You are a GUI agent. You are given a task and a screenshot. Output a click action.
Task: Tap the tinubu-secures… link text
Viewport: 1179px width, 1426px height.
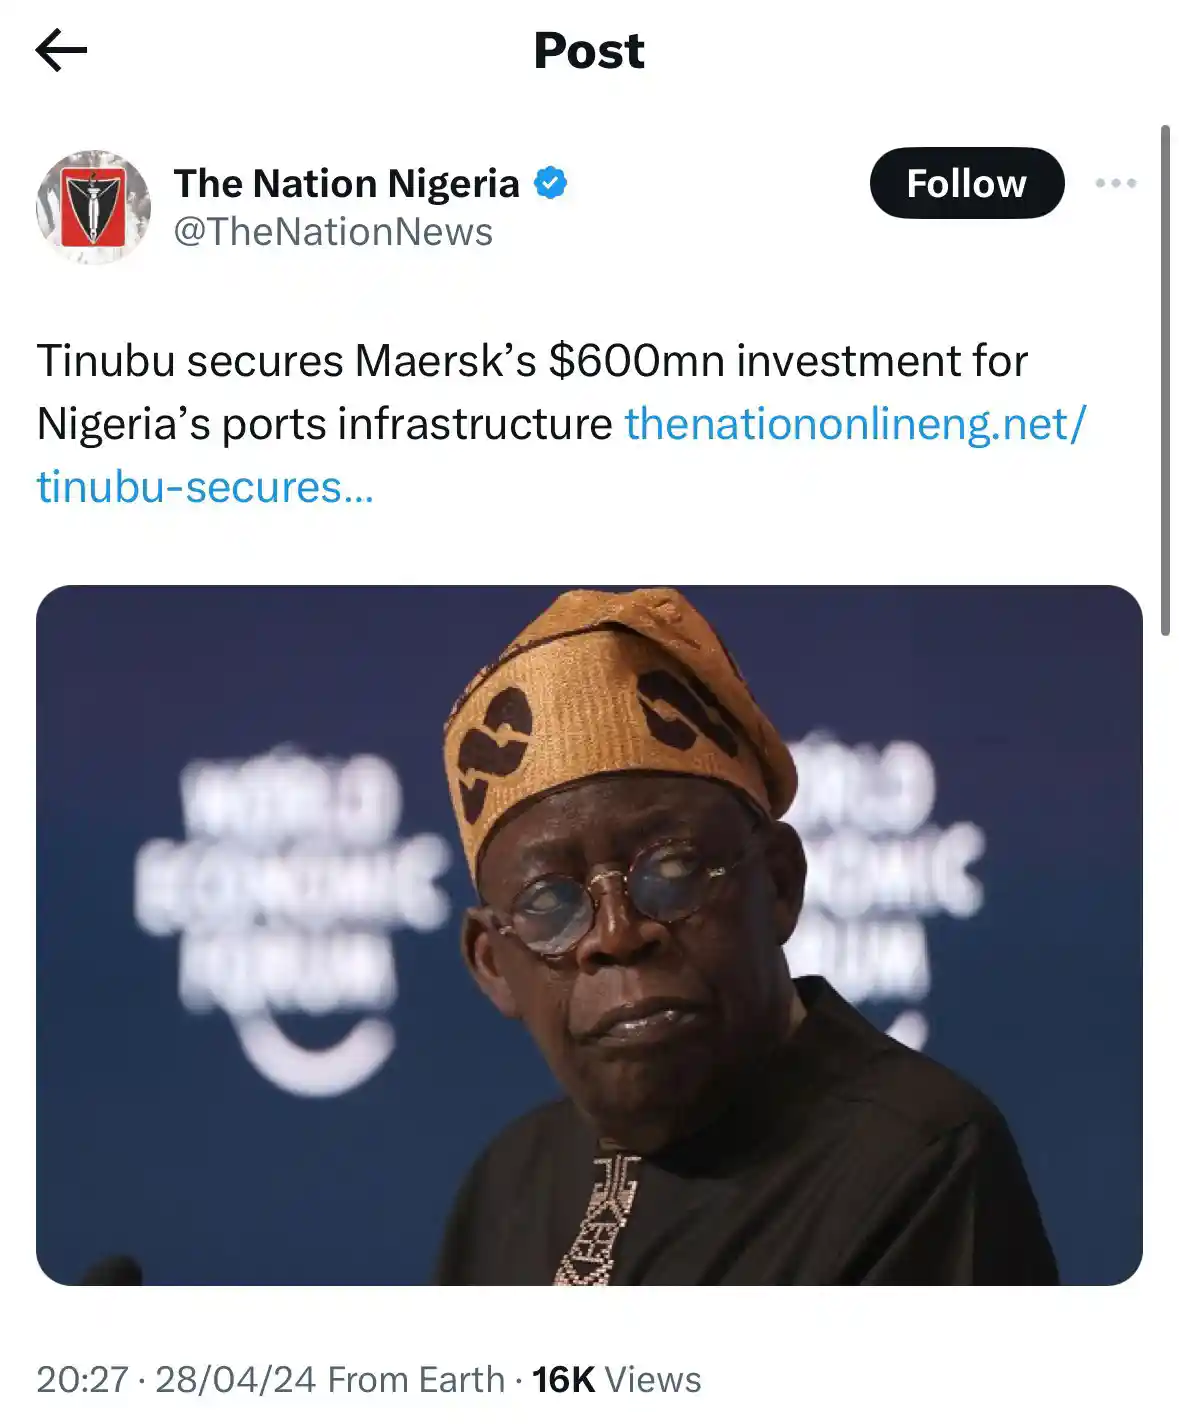[205, 488]
